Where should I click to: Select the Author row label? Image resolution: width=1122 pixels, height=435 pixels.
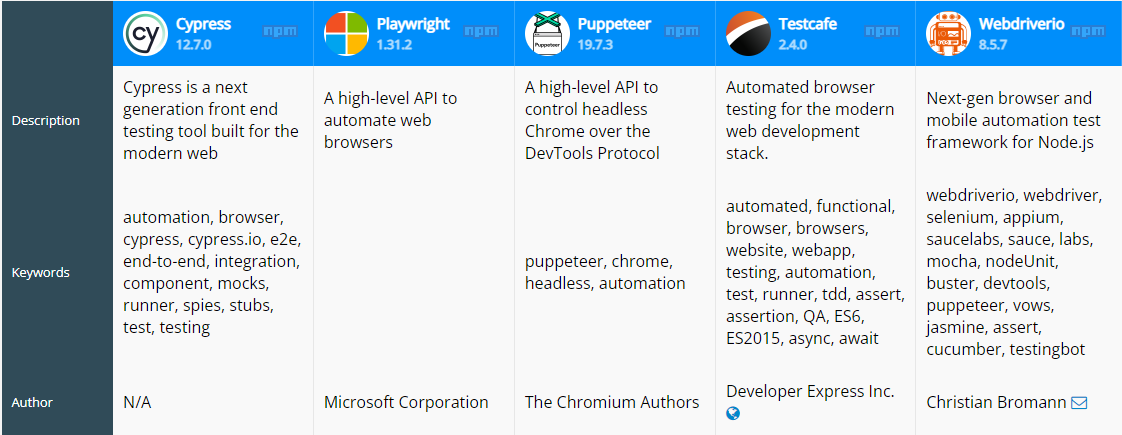coord(32,403)
